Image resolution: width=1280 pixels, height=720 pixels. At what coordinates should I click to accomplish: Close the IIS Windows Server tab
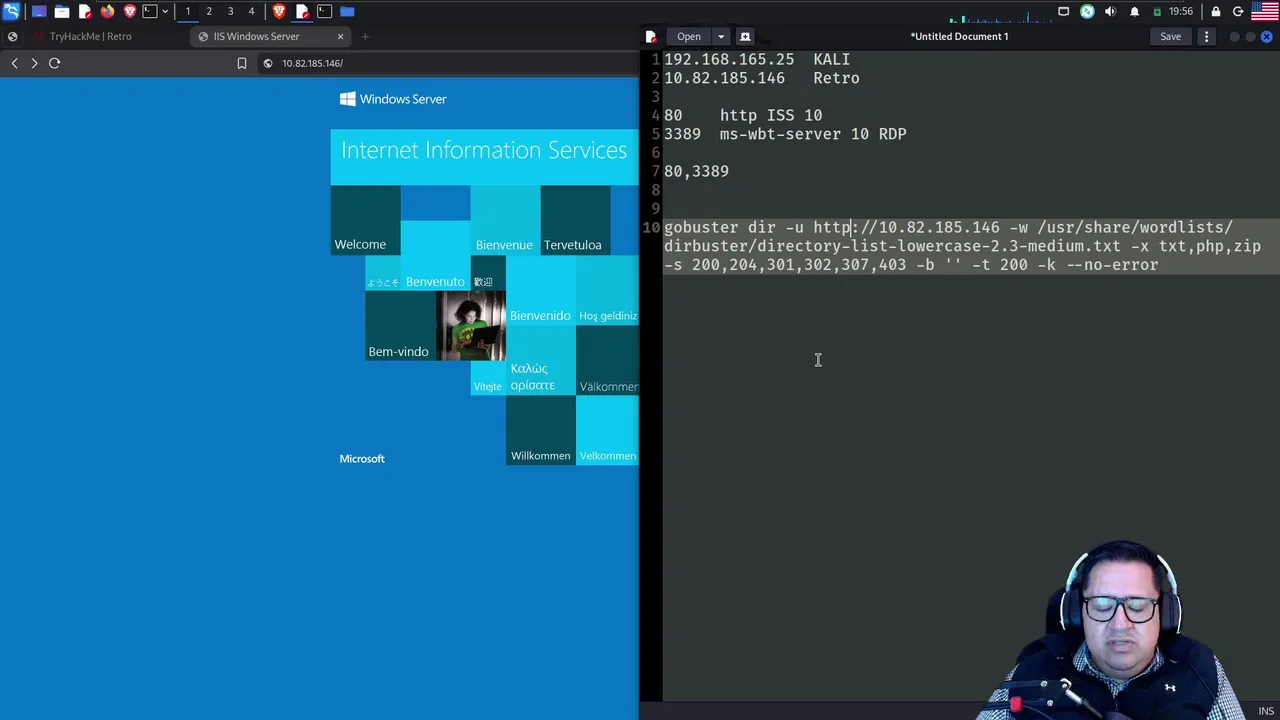click(340, 36)
